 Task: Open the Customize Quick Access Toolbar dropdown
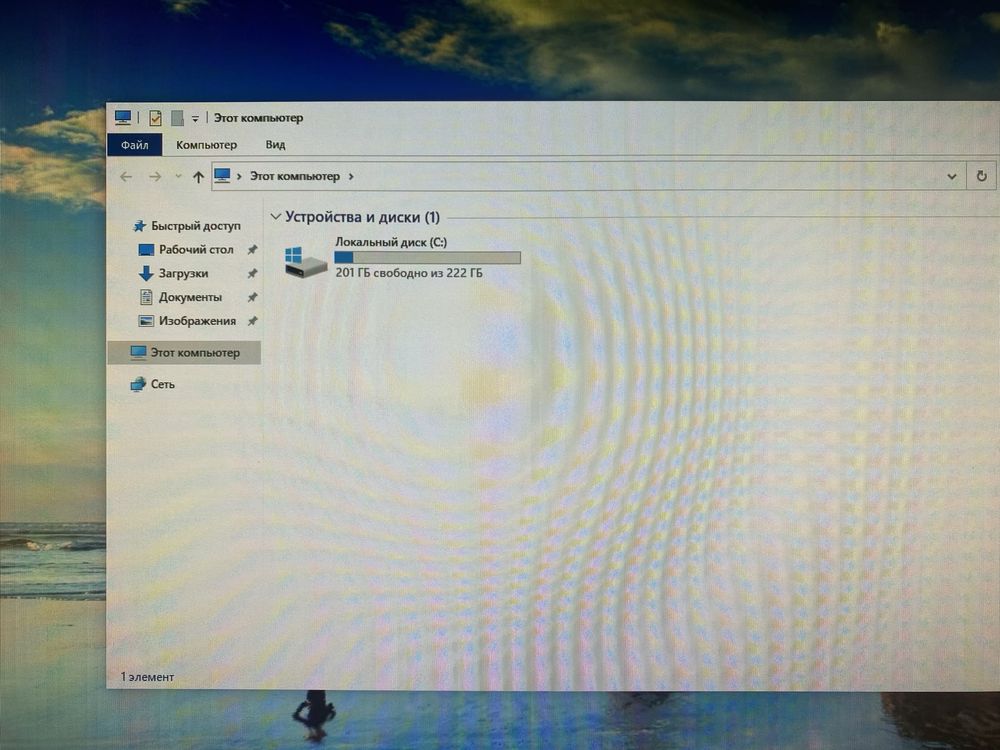(x=195, y=119)
